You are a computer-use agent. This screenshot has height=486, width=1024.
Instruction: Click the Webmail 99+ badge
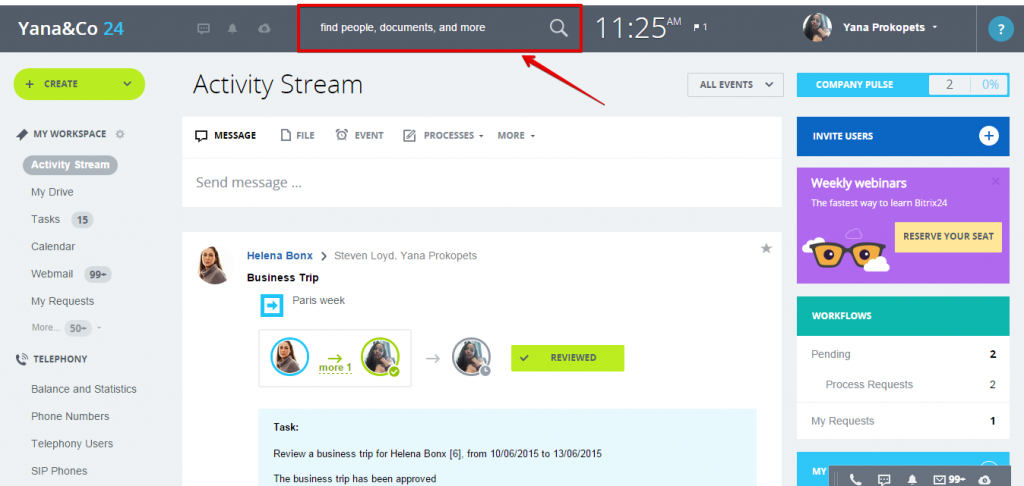(98, 275)
